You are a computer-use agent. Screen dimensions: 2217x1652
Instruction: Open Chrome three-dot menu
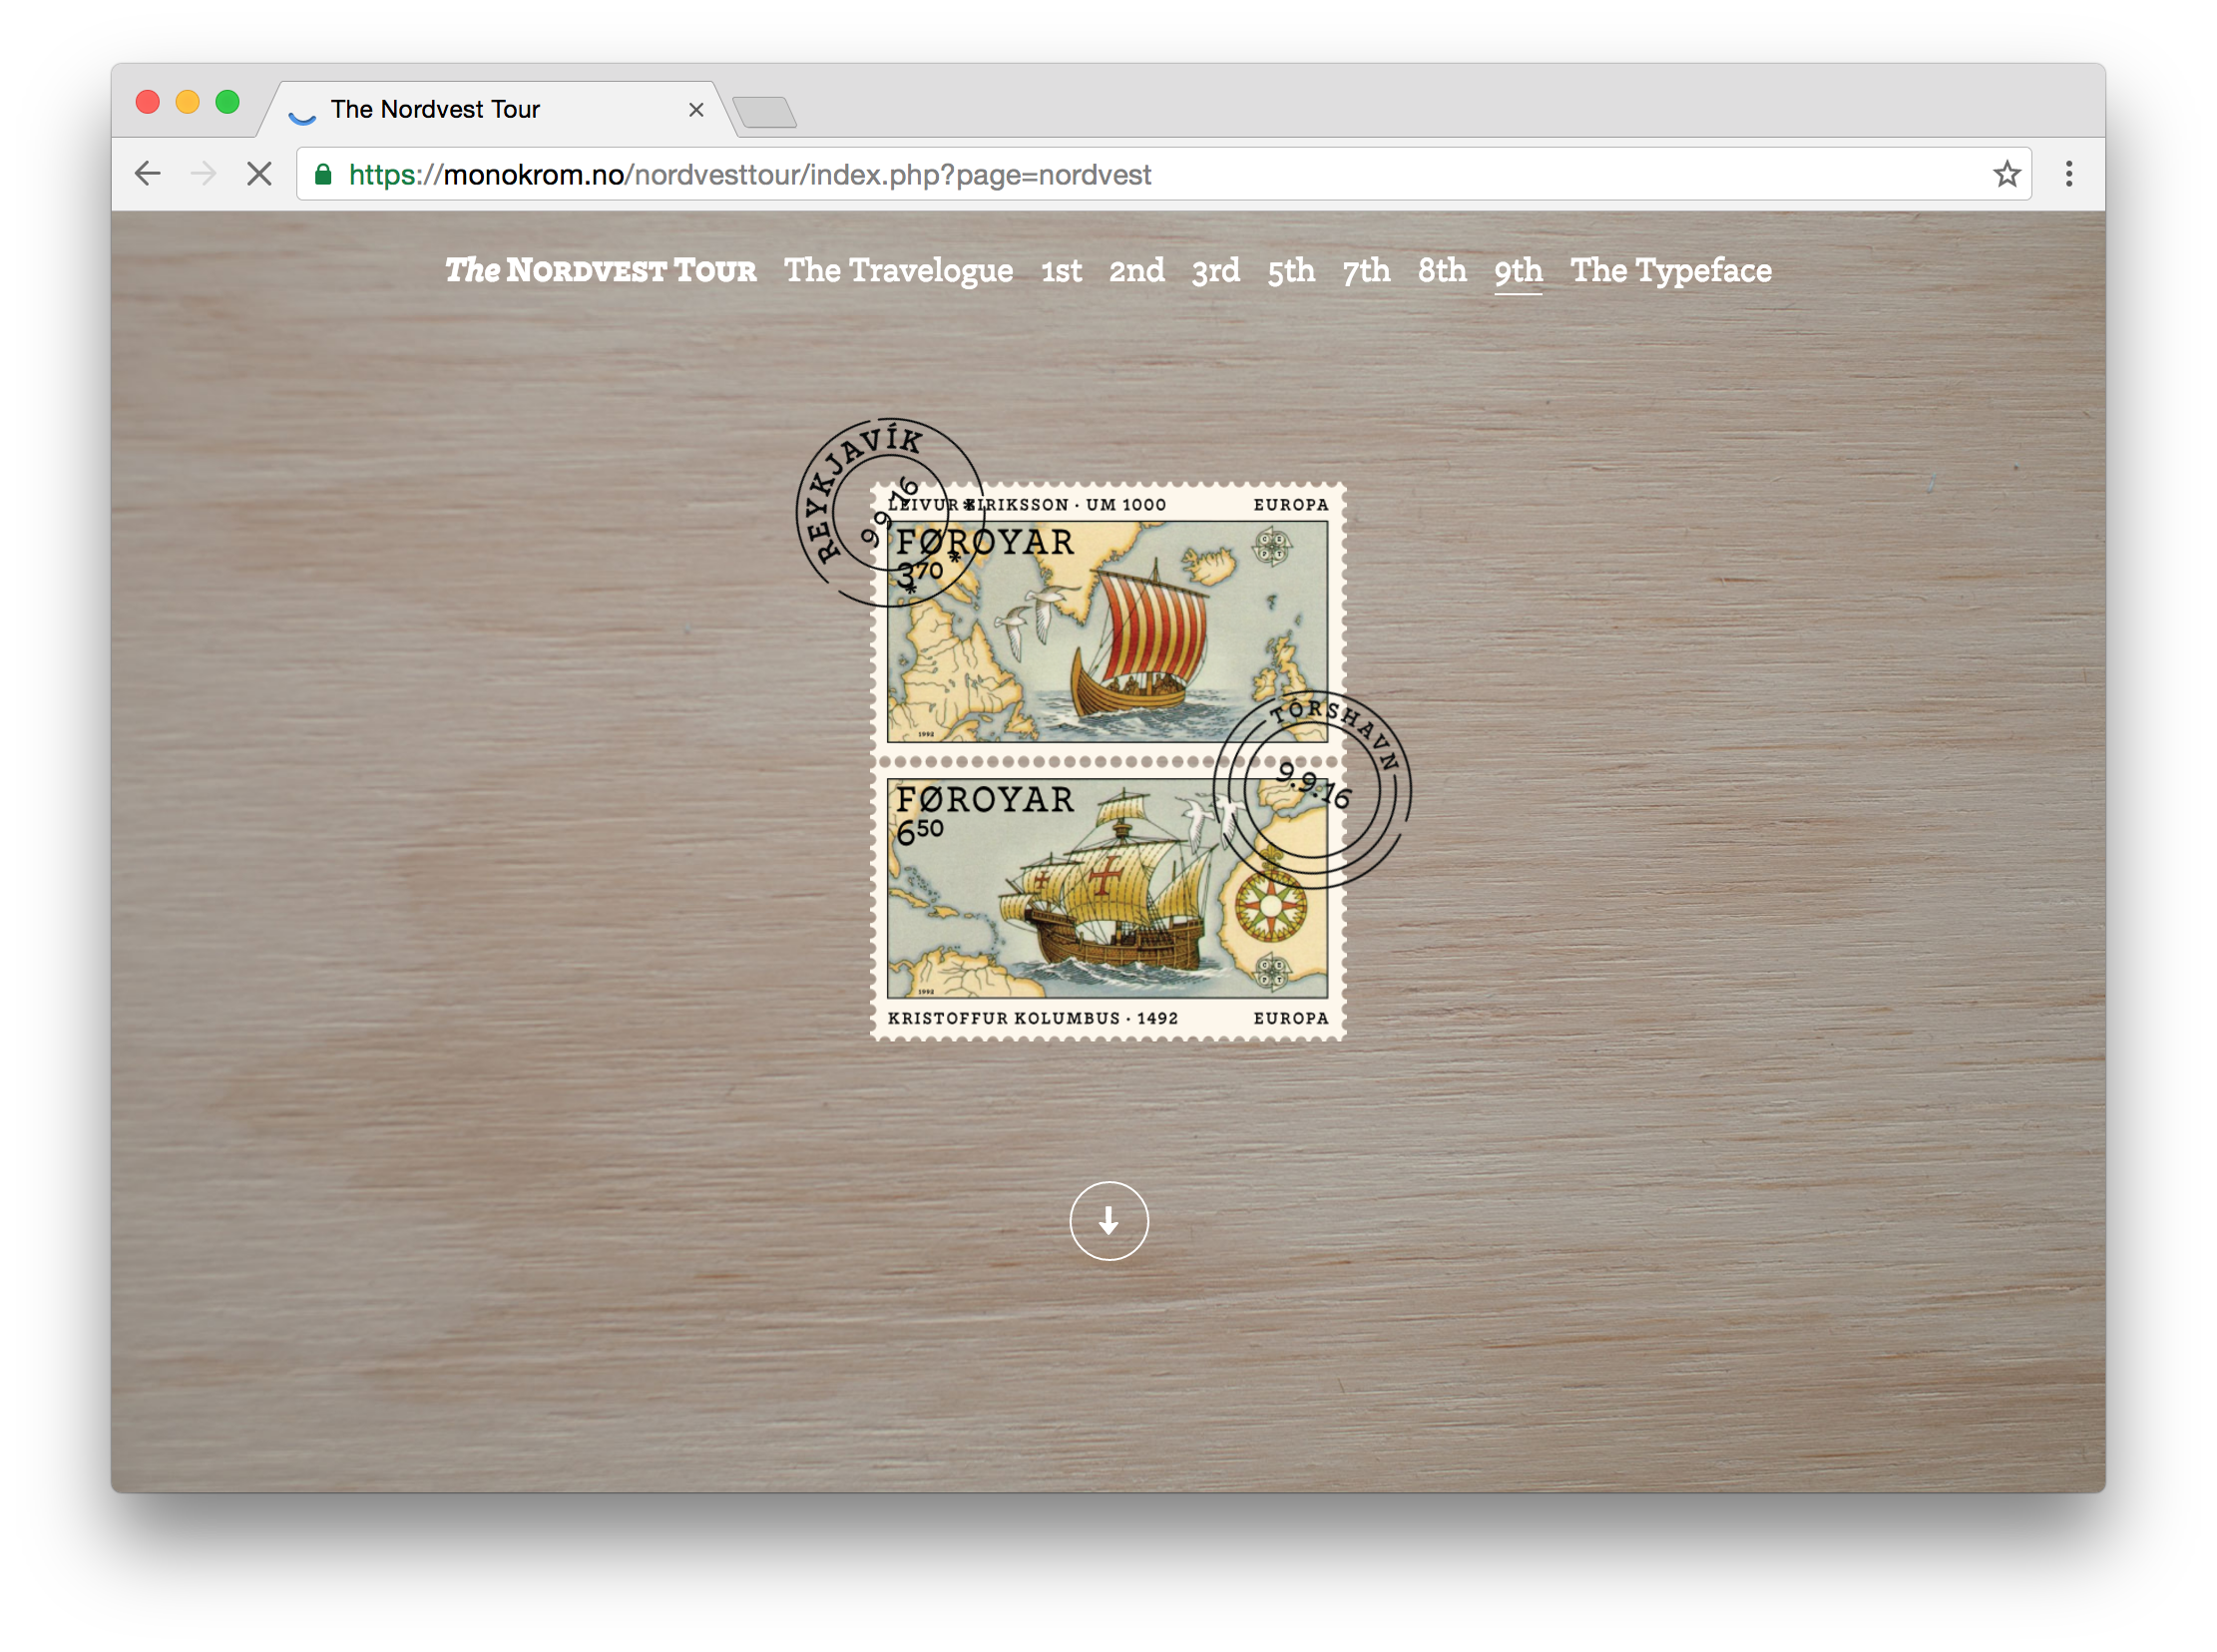tap(2068, 174)
